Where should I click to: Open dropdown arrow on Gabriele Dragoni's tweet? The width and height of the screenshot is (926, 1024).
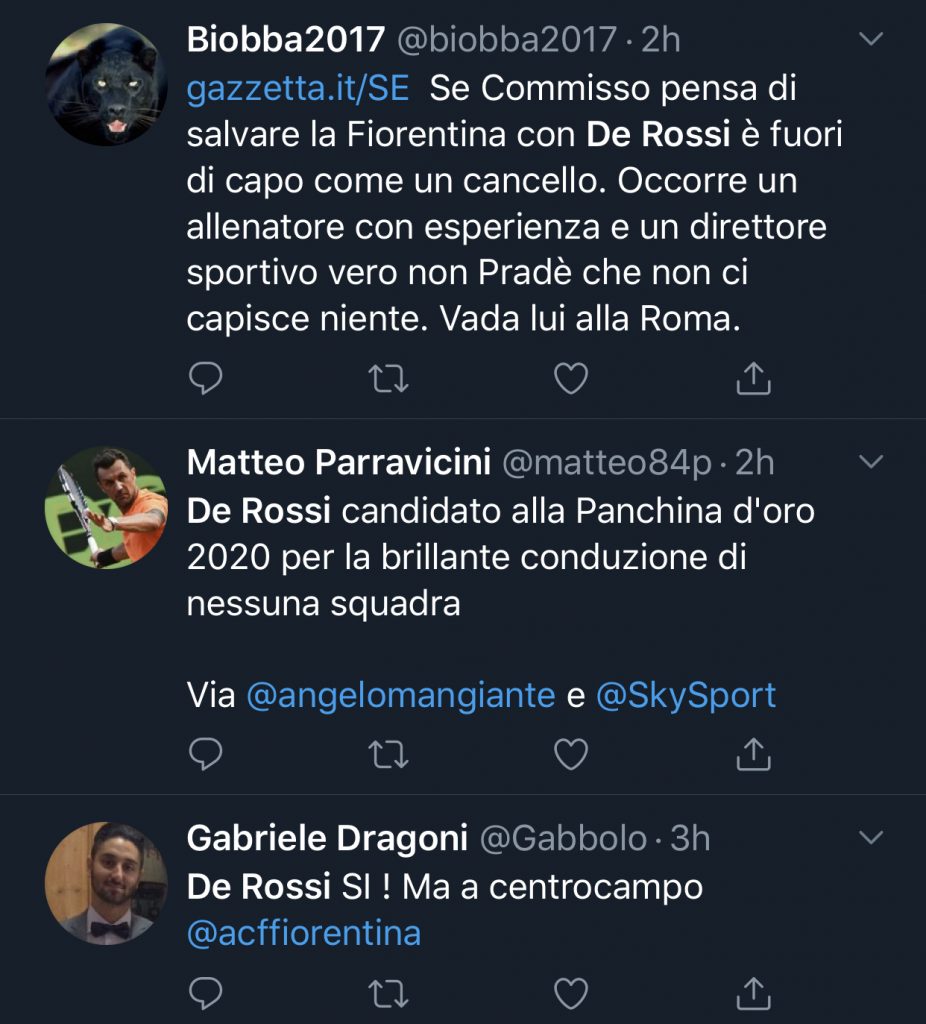[872, 838]
